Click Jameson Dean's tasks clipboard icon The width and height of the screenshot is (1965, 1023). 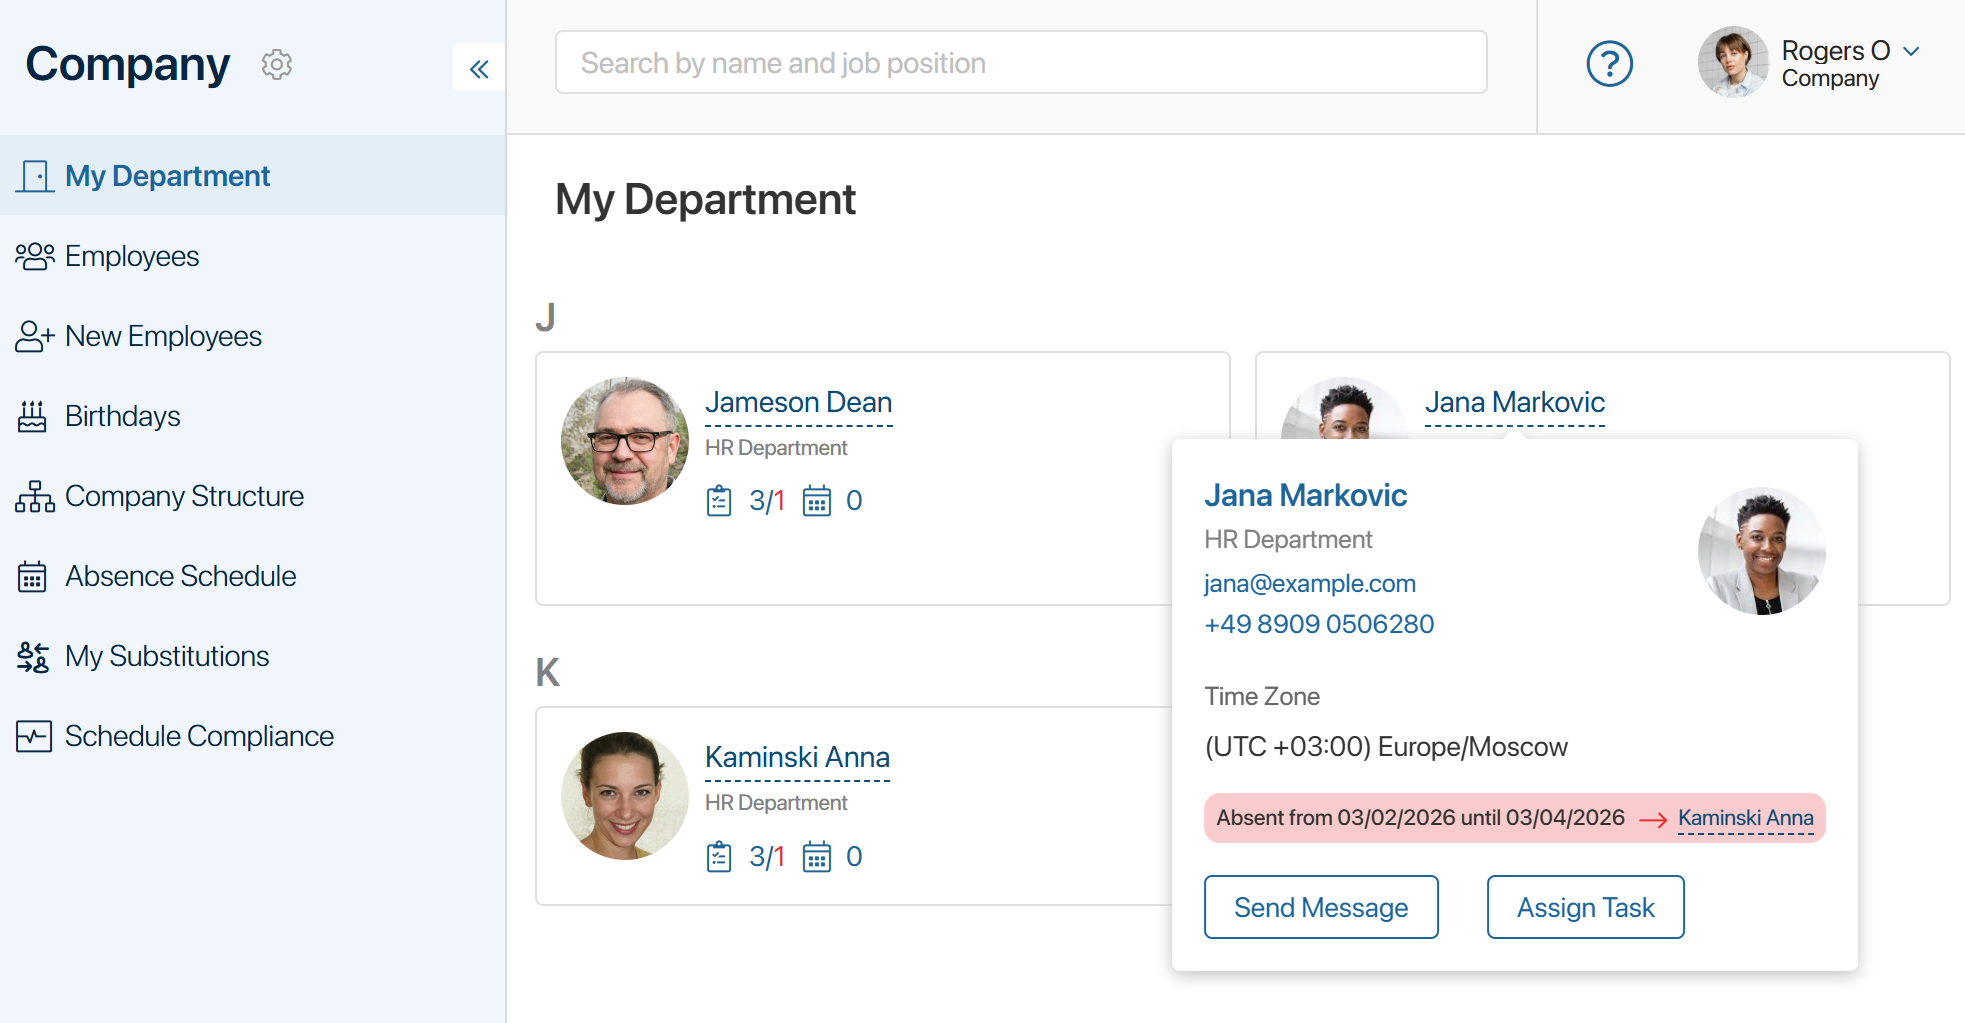click(719, 500)
